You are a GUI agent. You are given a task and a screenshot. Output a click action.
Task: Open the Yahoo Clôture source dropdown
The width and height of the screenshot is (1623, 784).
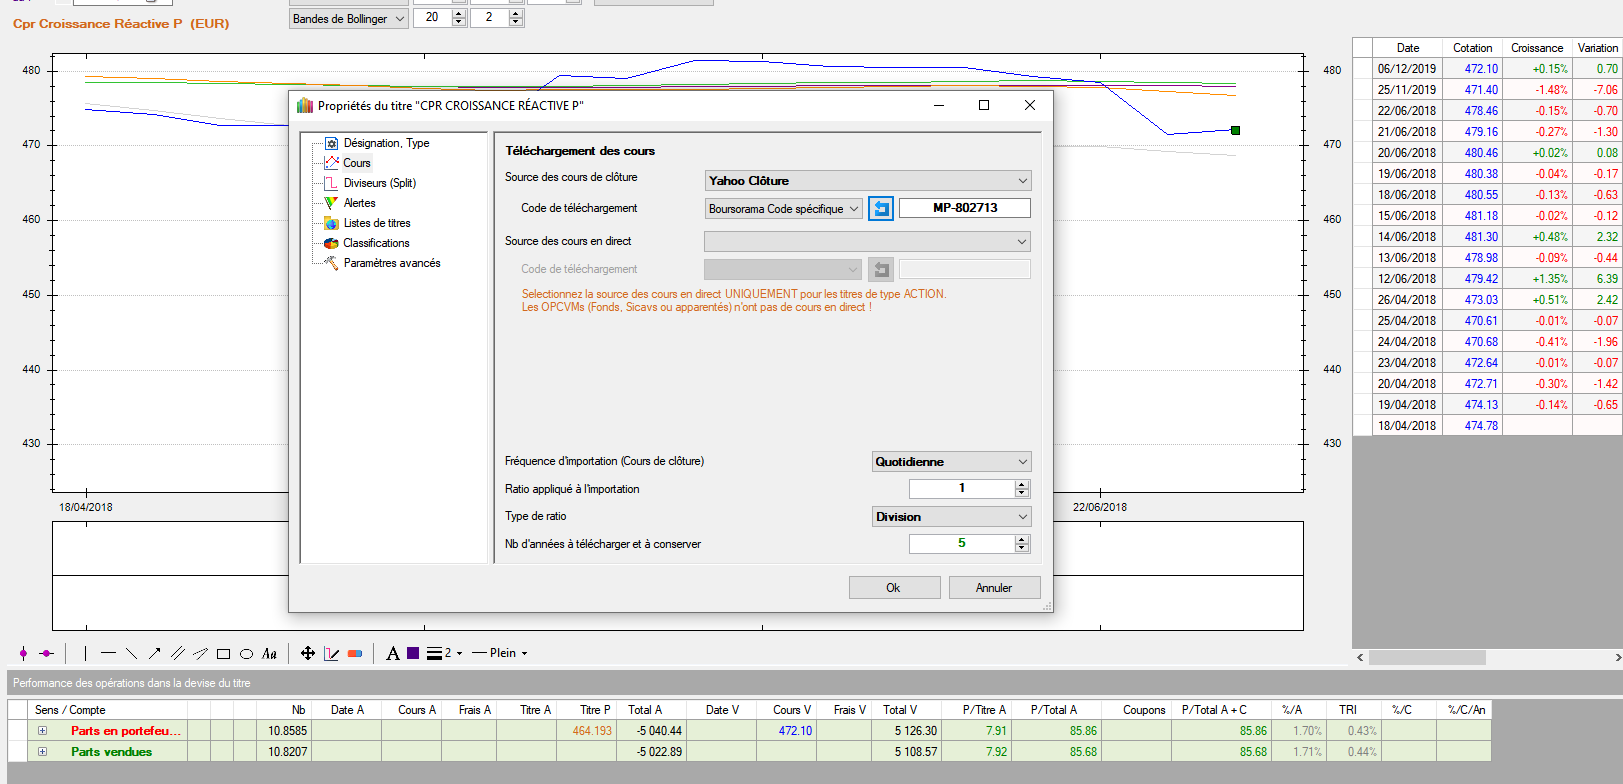tap(867, 181)
